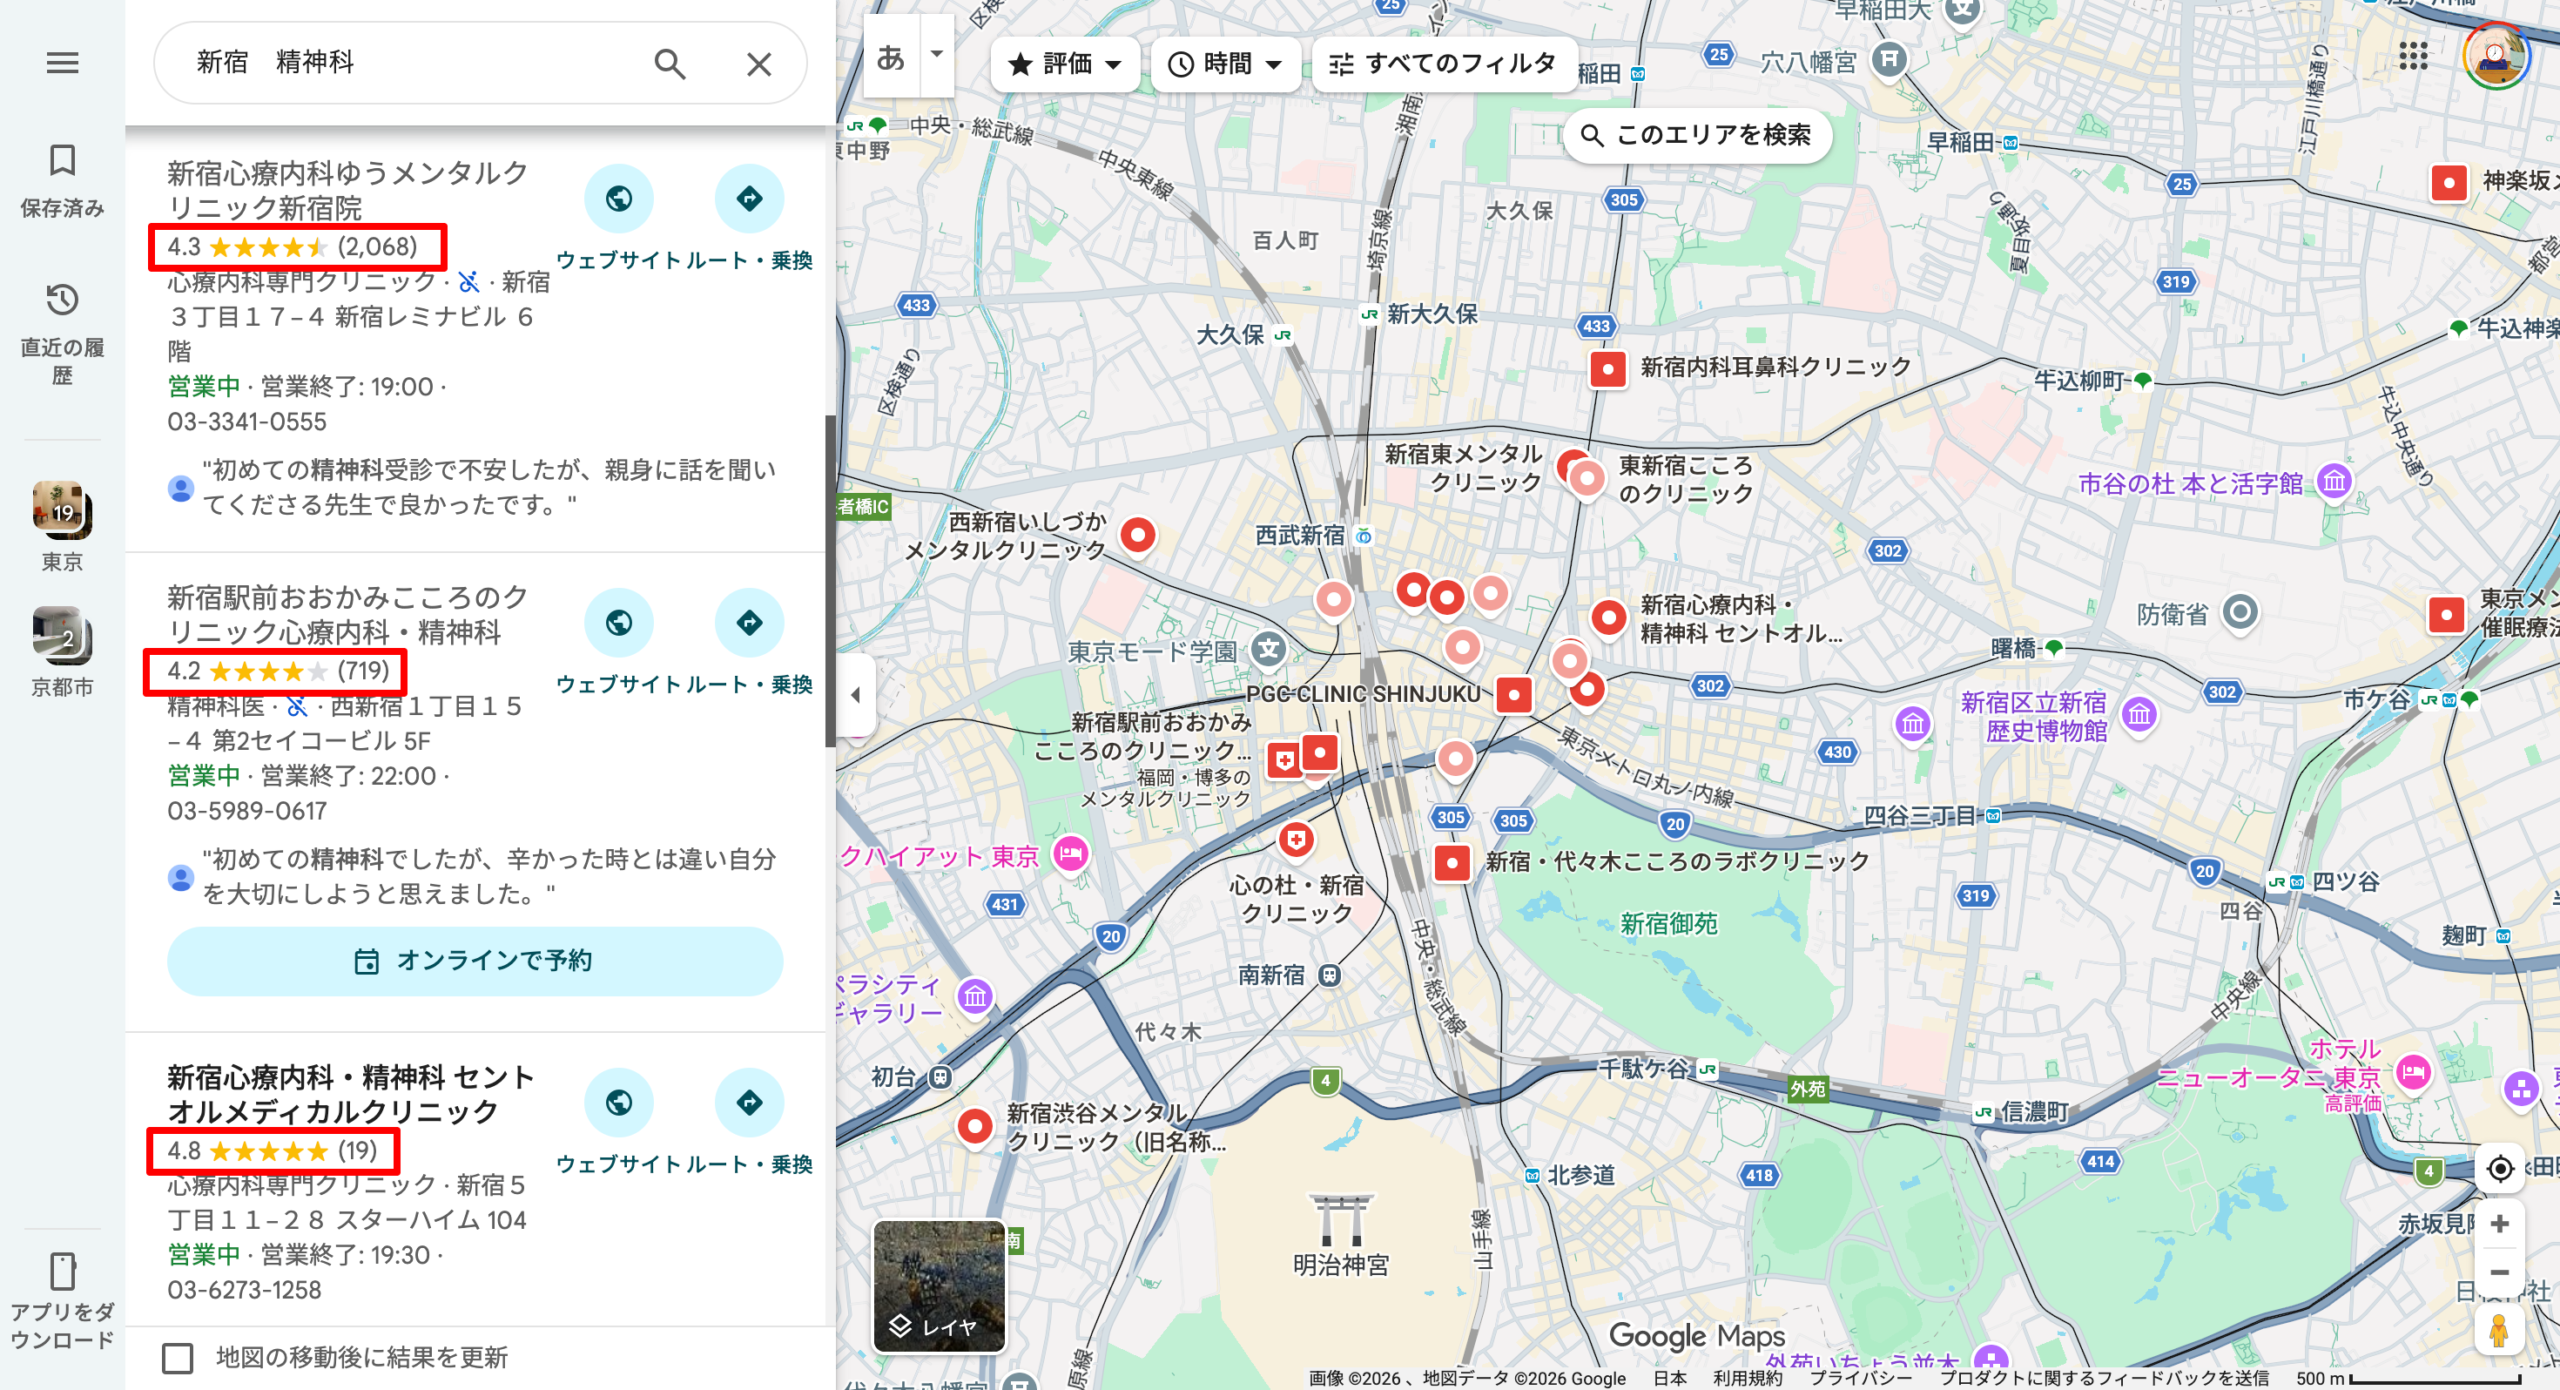Search this area with このエリアを検索

point(1695,136)
